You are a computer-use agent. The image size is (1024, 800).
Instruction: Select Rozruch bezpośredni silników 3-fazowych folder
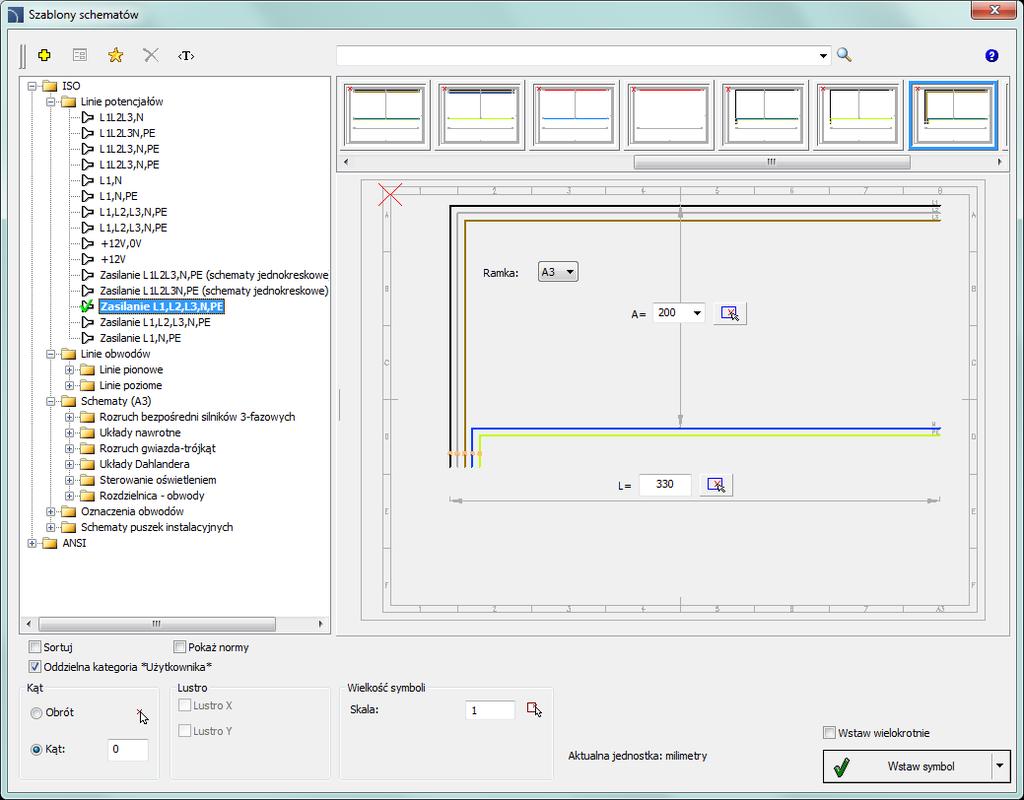click(x=197, y=417)
